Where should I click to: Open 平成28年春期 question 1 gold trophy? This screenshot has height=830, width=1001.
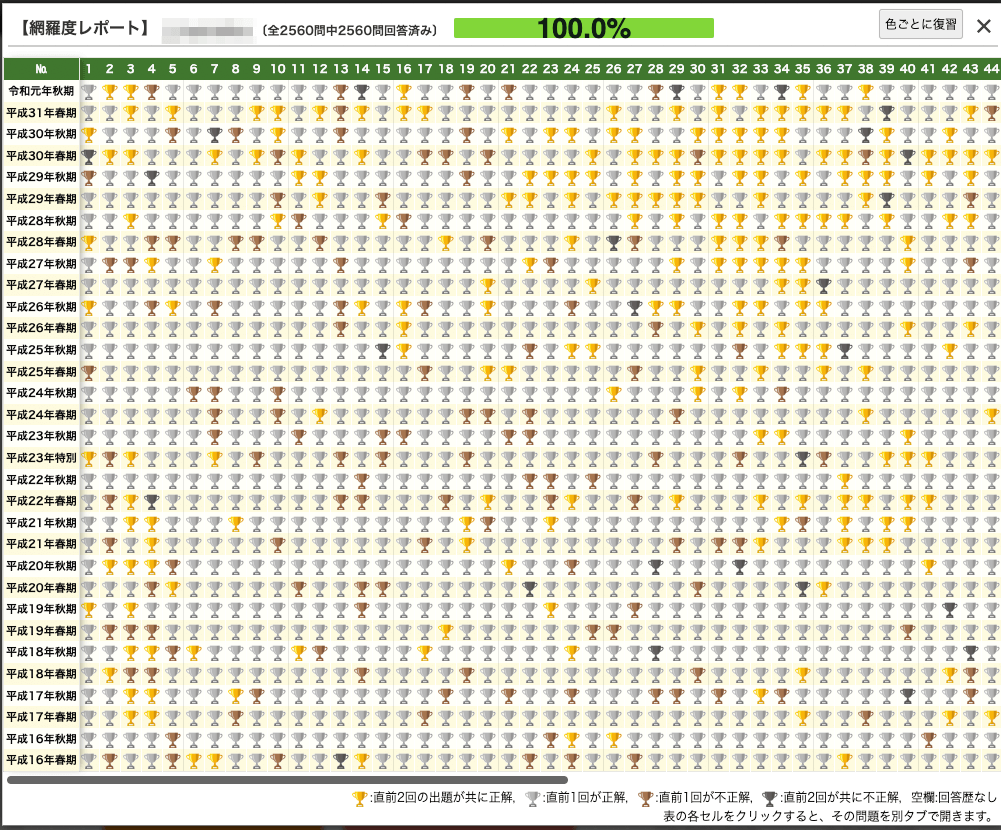88,242
